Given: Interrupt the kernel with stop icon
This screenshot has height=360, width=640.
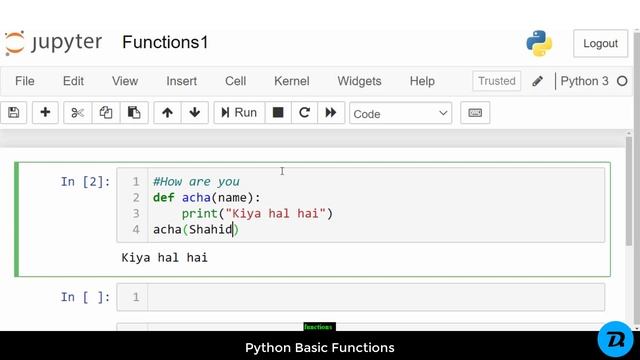Looking at the screenshot, I should (x=278, y=113).
